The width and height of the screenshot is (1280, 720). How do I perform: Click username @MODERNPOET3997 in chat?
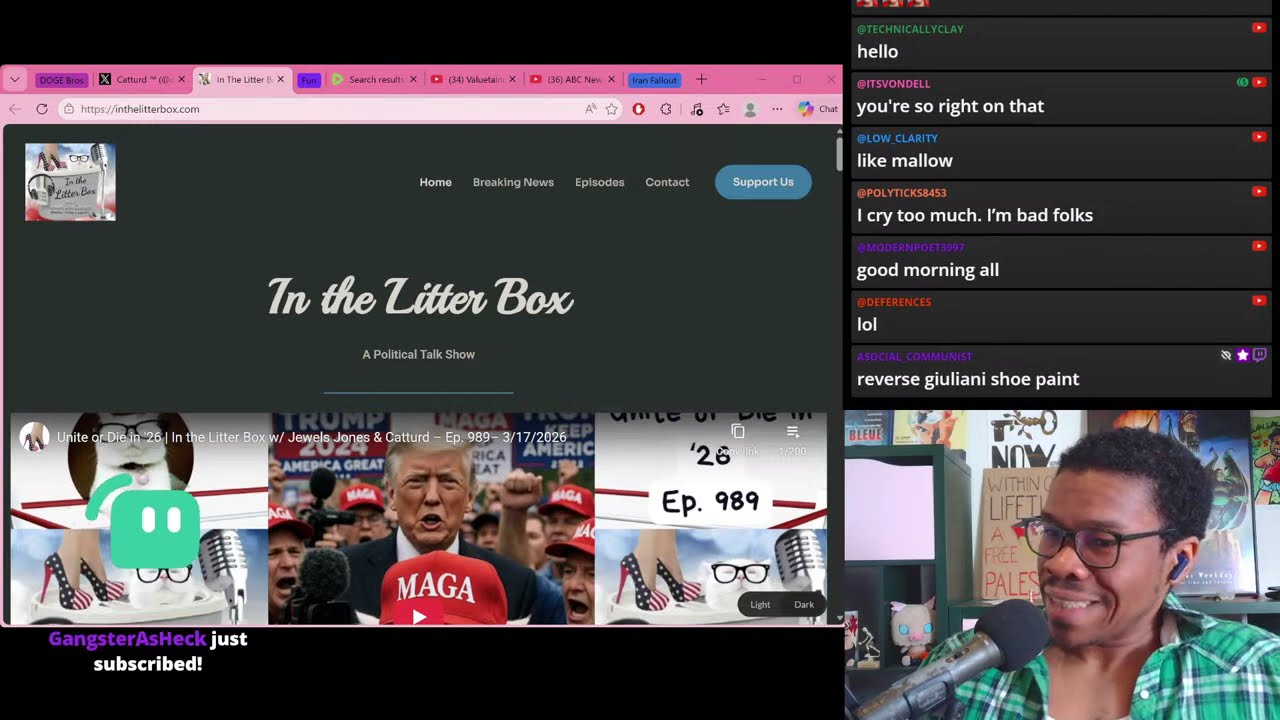click(911, 247)
